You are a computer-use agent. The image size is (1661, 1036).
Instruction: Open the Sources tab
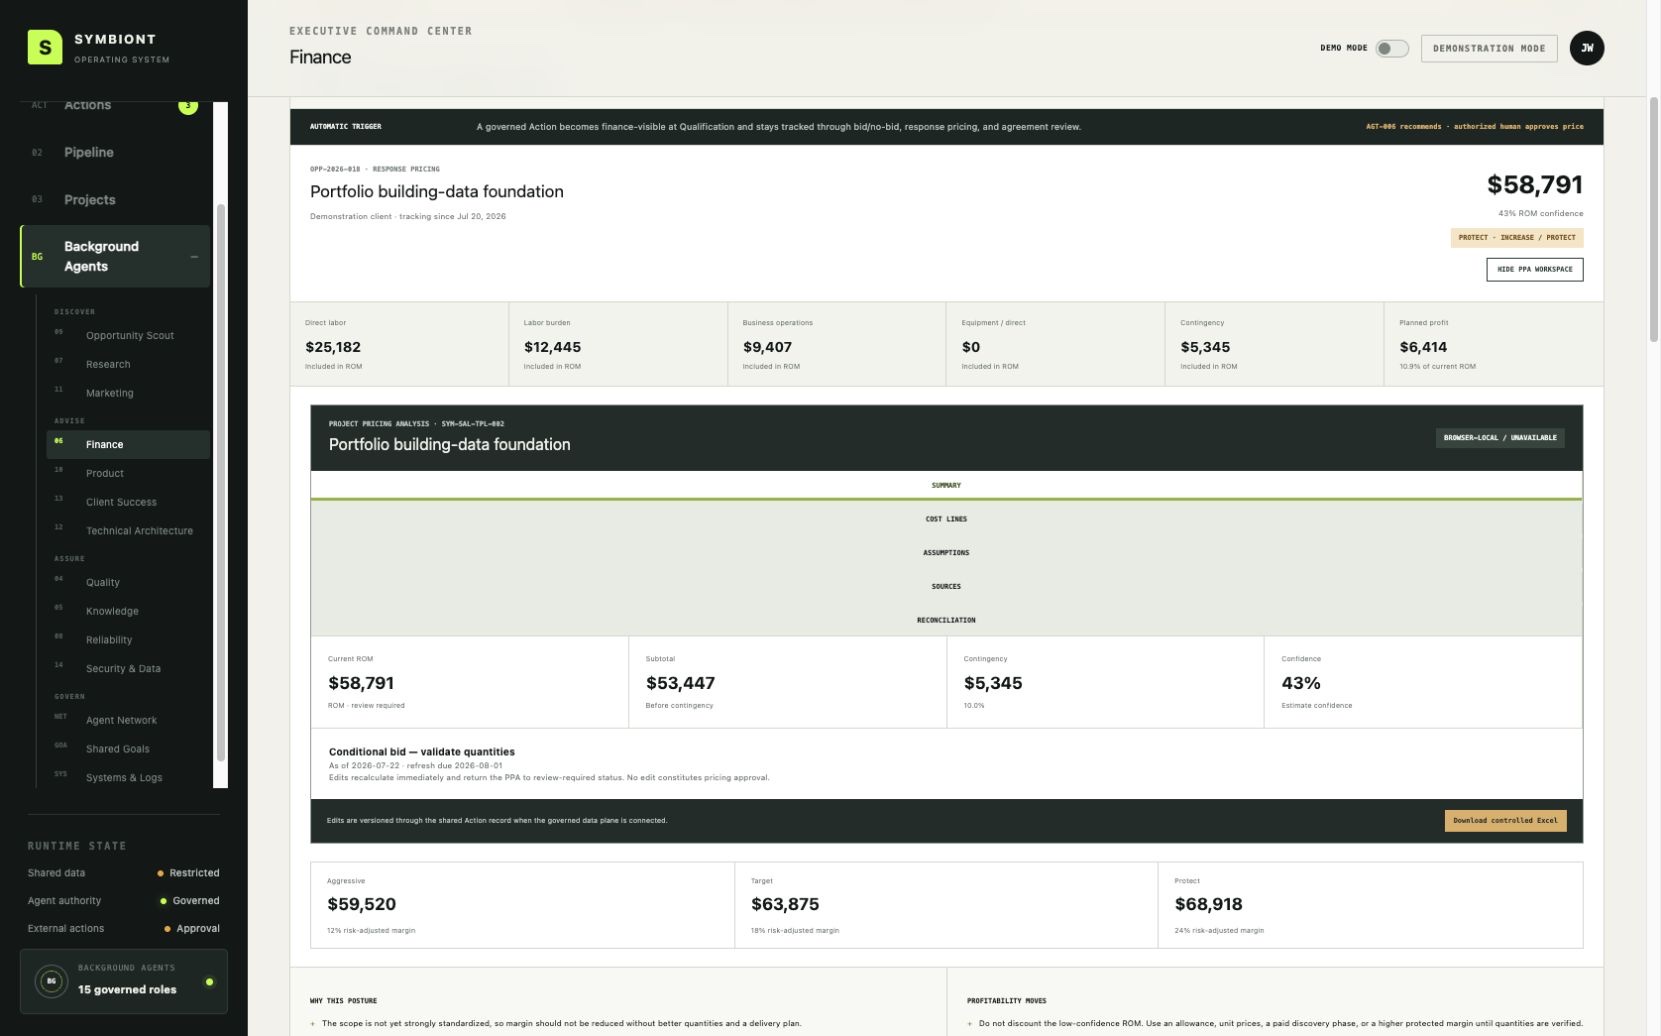(x=946, y=587)
